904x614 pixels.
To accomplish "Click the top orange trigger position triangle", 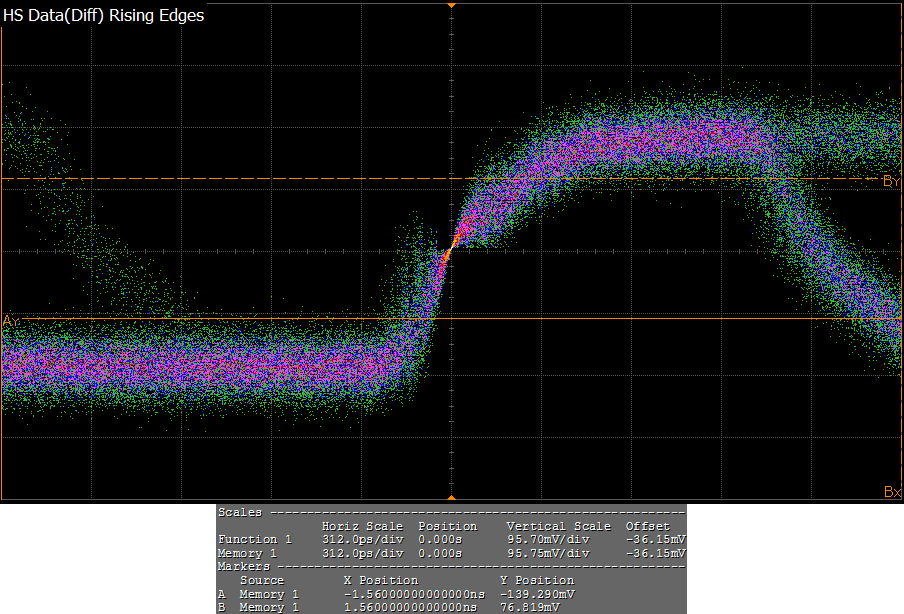I will (451, 6).
